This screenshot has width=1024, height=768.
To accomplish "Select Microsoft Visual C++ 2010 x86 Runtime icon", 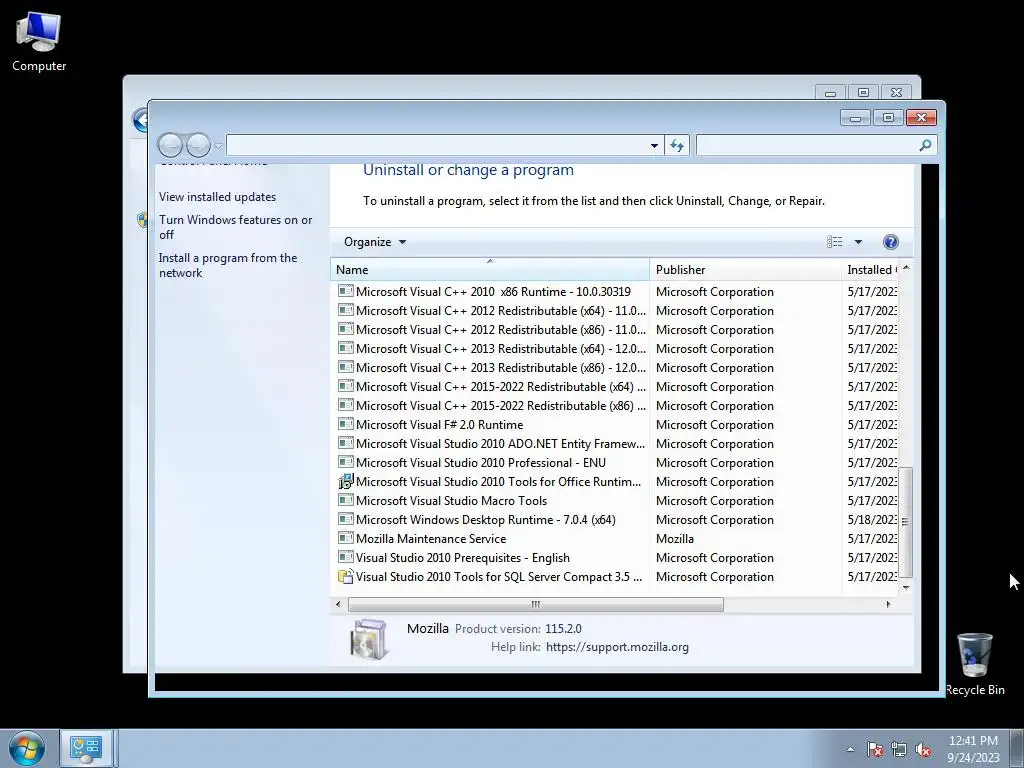I will (x=345, y=291).
